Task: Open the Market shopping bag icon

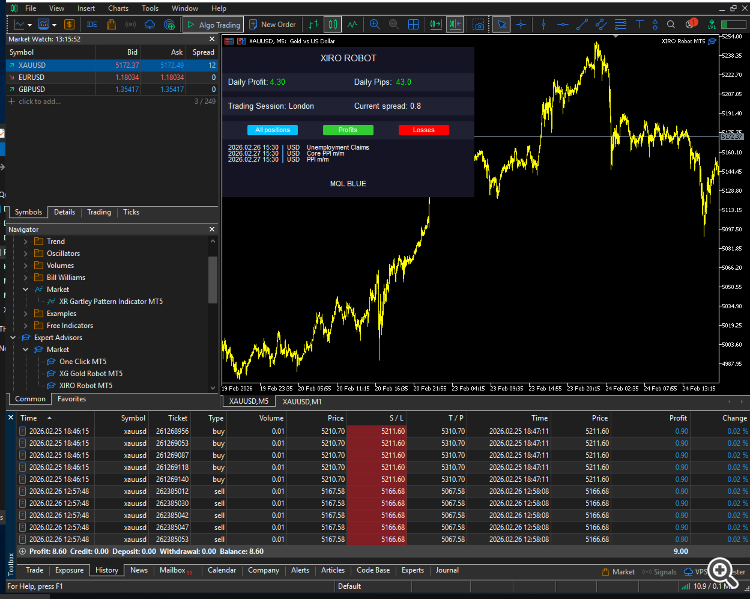Action: (111, 24)
